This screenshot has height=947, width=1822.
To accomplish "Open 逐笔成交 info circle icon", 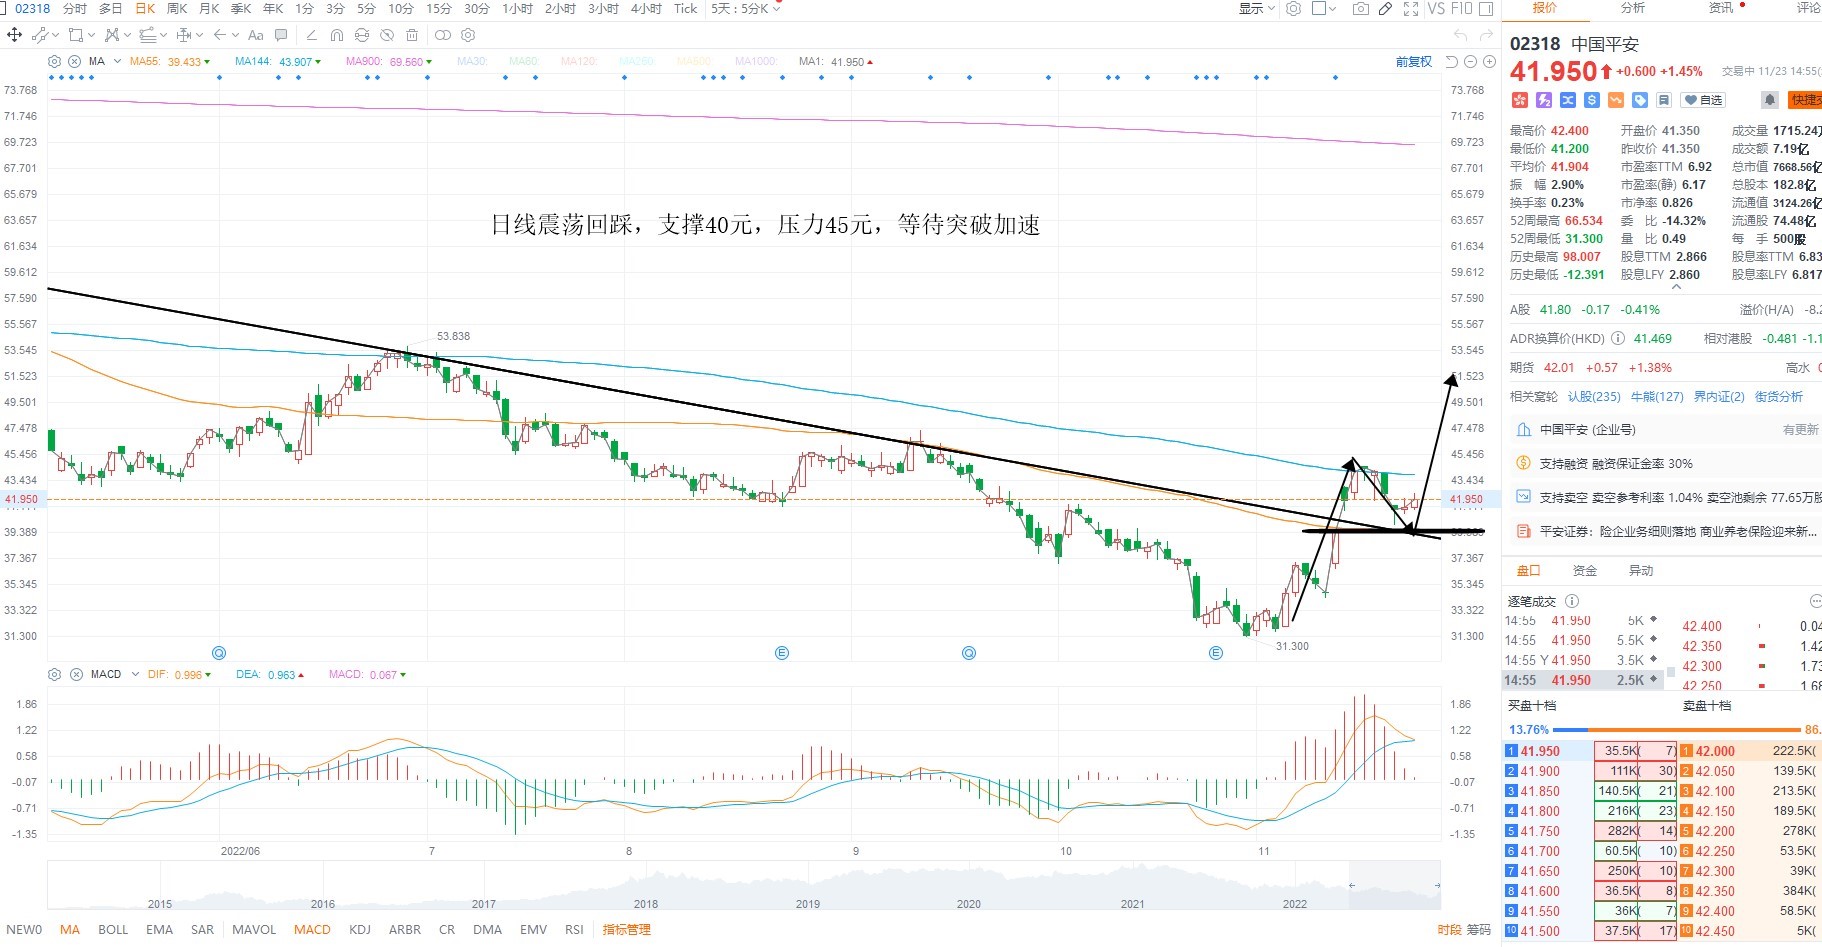I will pyautogui.click(x=1572, y=601).
